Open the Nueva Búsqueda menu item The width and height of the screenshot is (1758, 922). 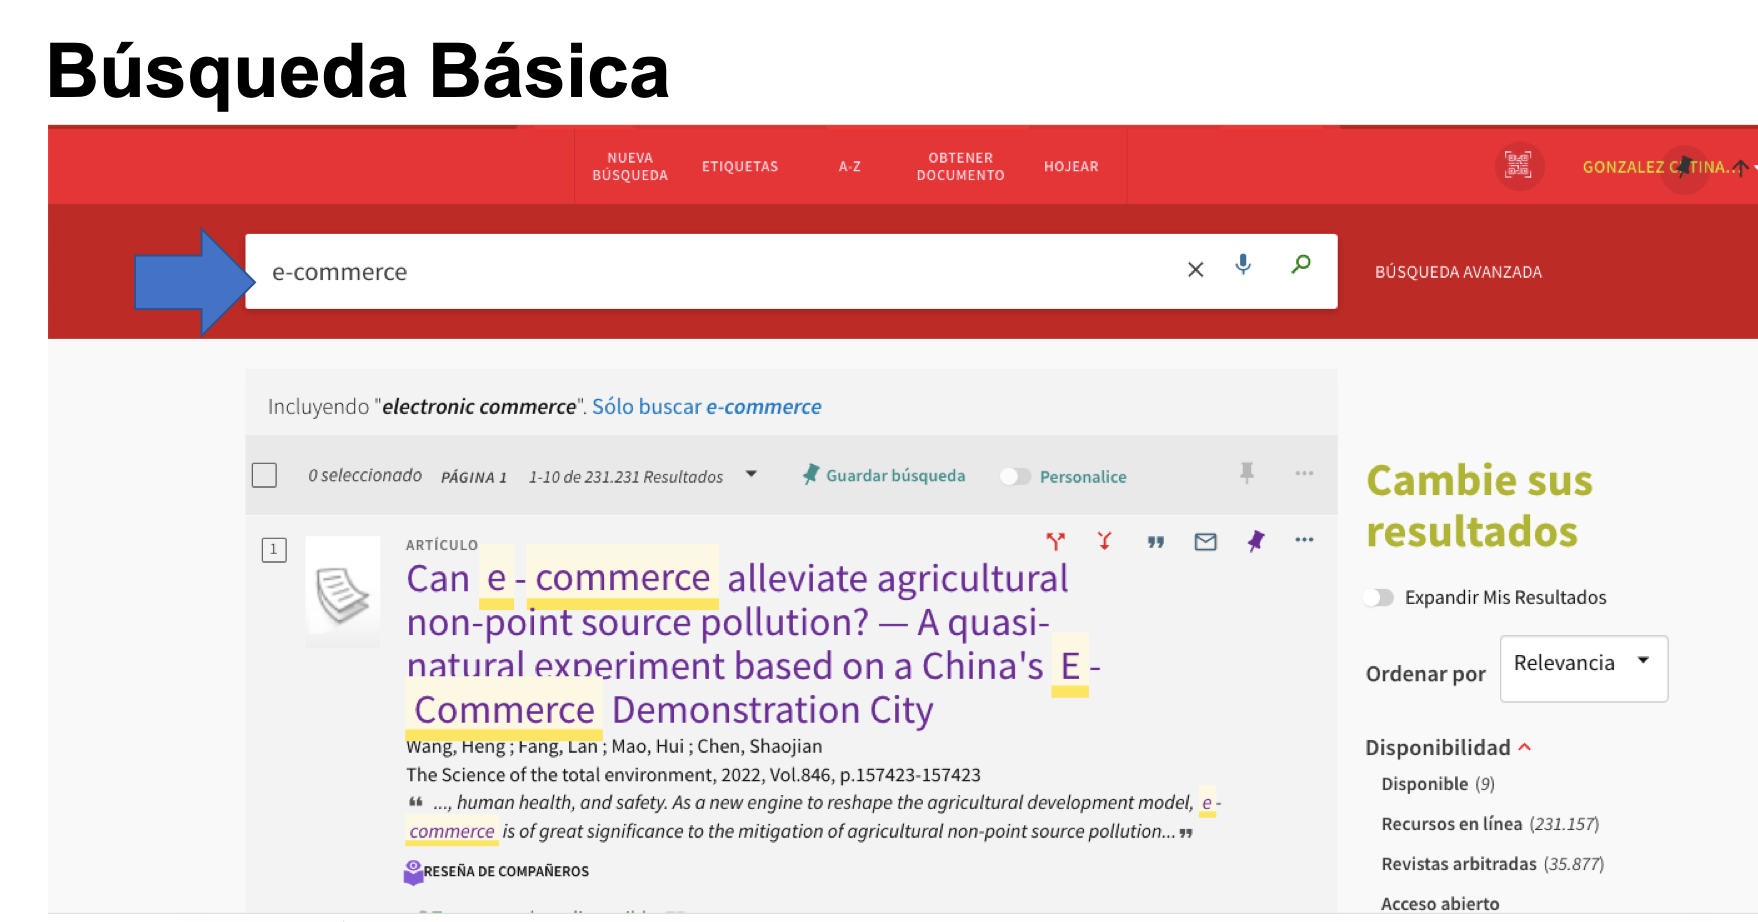coord(630,167)
